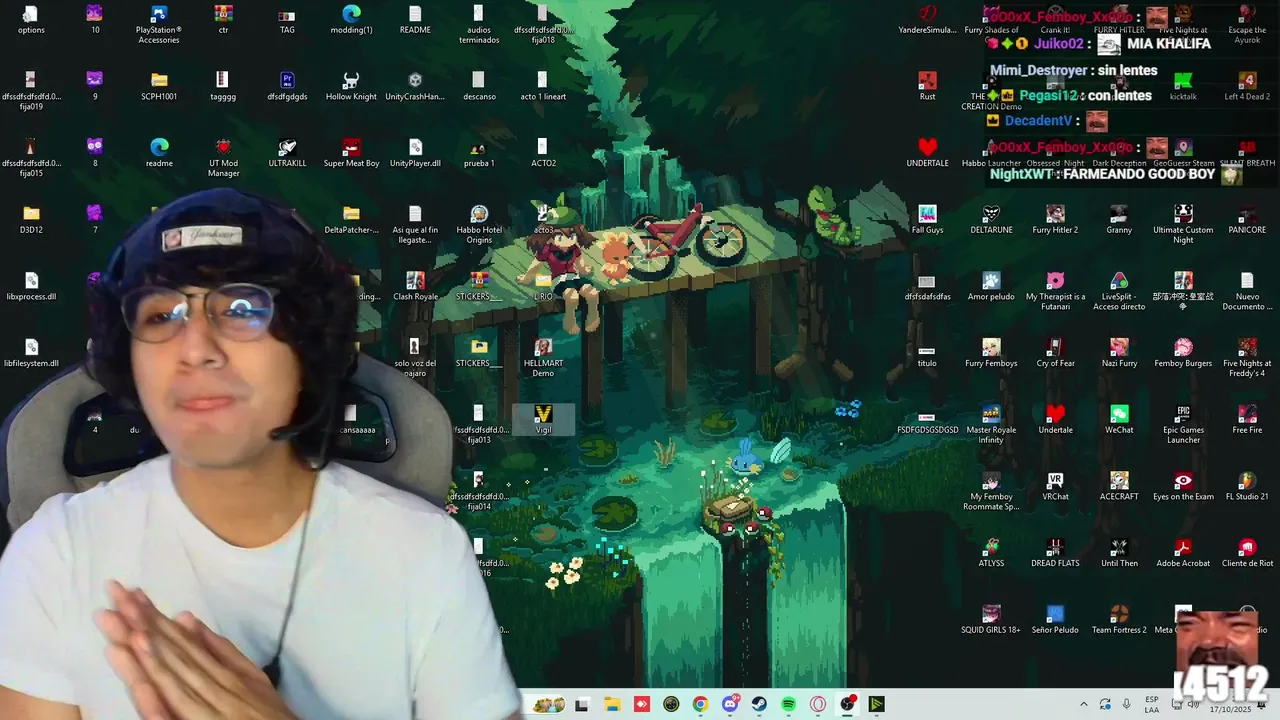Select the Undertale shortcut beside WeChat
The image size is (1280, 720).
click(x=1055, y=420)
